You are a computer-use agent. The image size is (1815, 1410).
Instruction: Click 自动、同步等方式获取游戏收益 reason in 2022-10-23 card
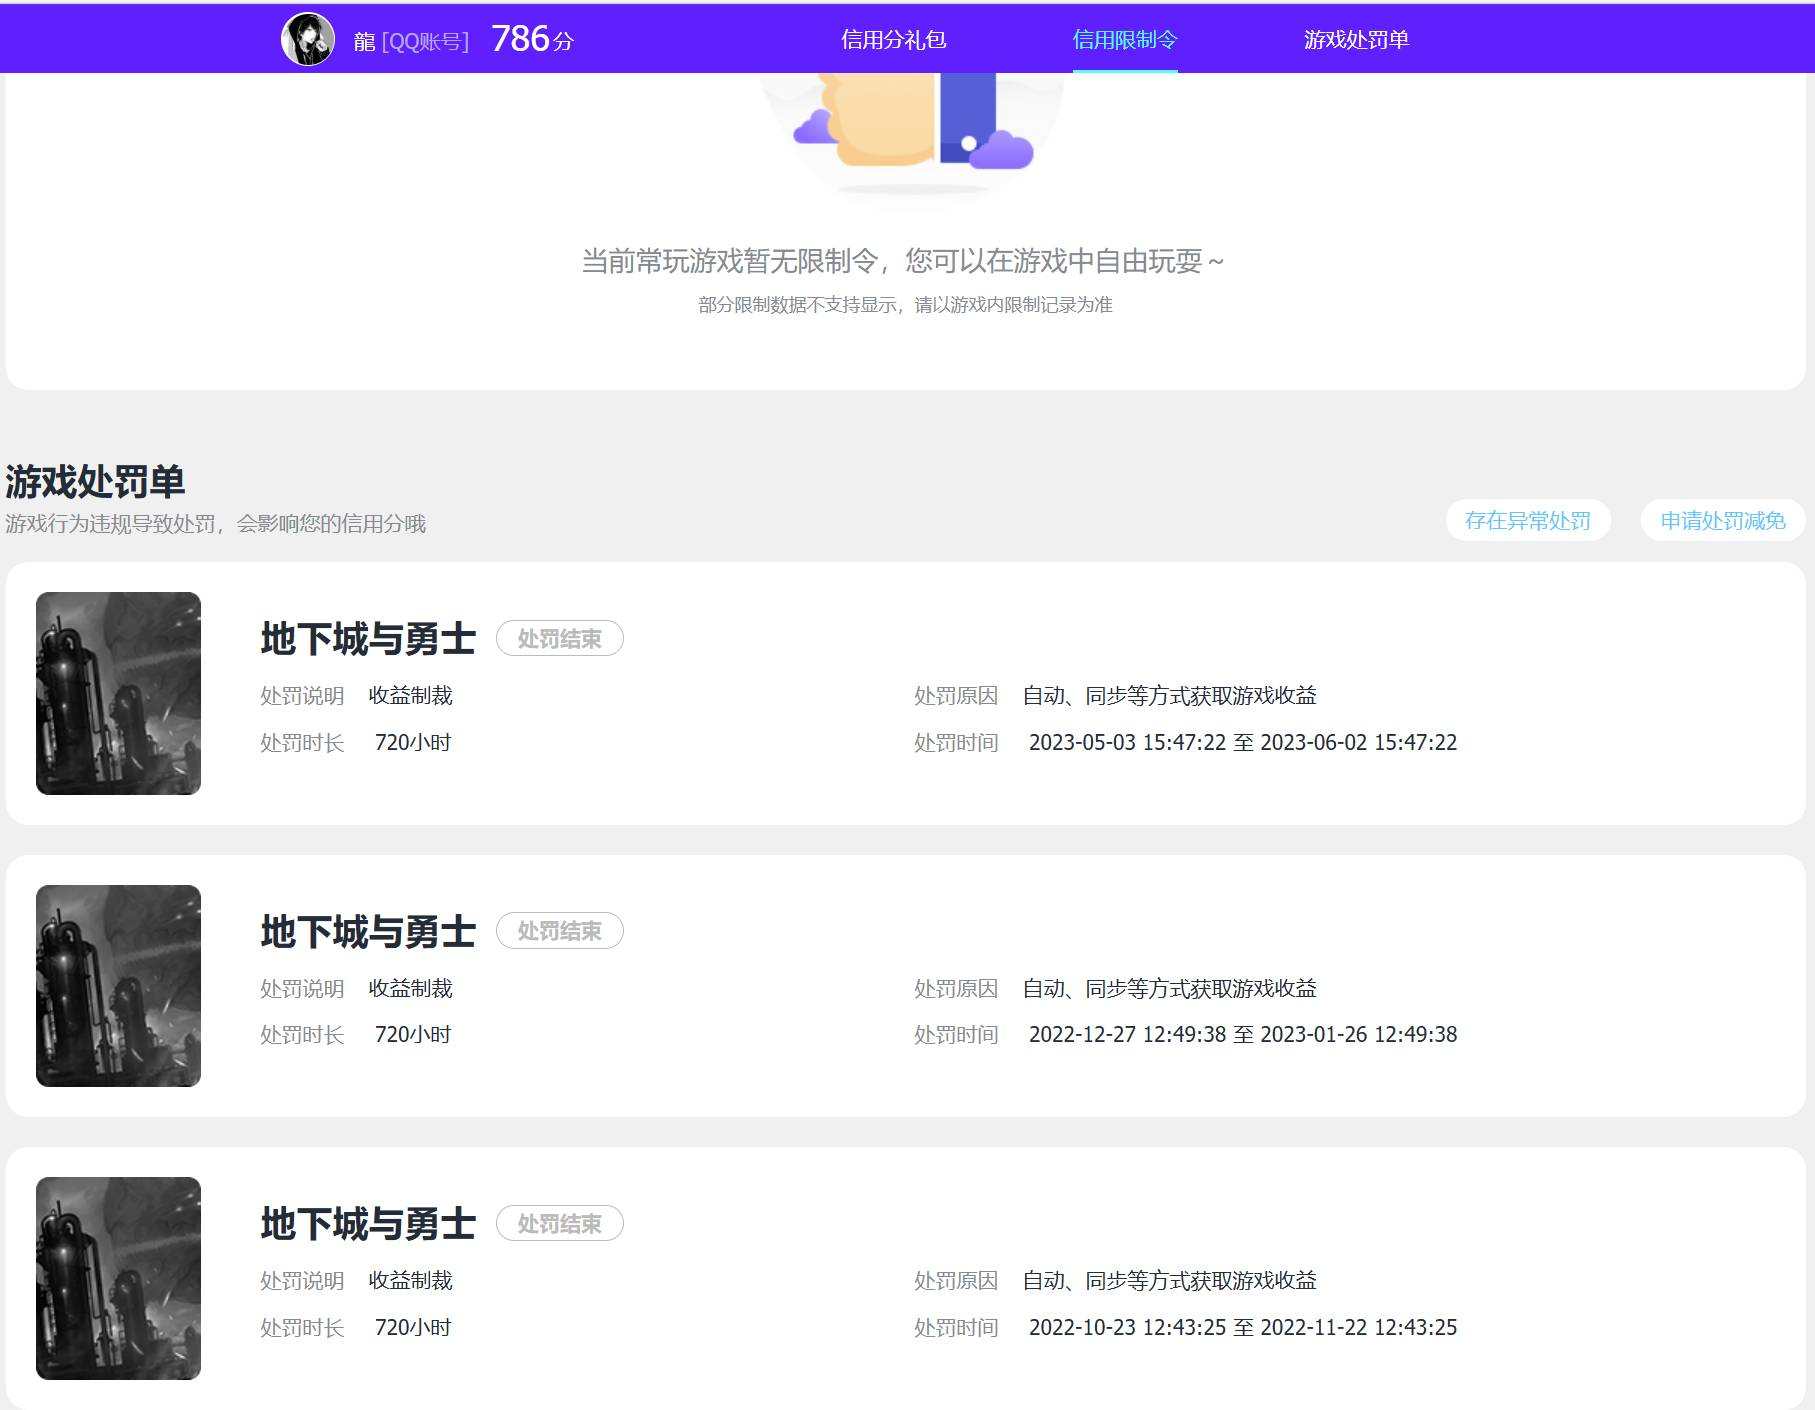point(1169,1280)
